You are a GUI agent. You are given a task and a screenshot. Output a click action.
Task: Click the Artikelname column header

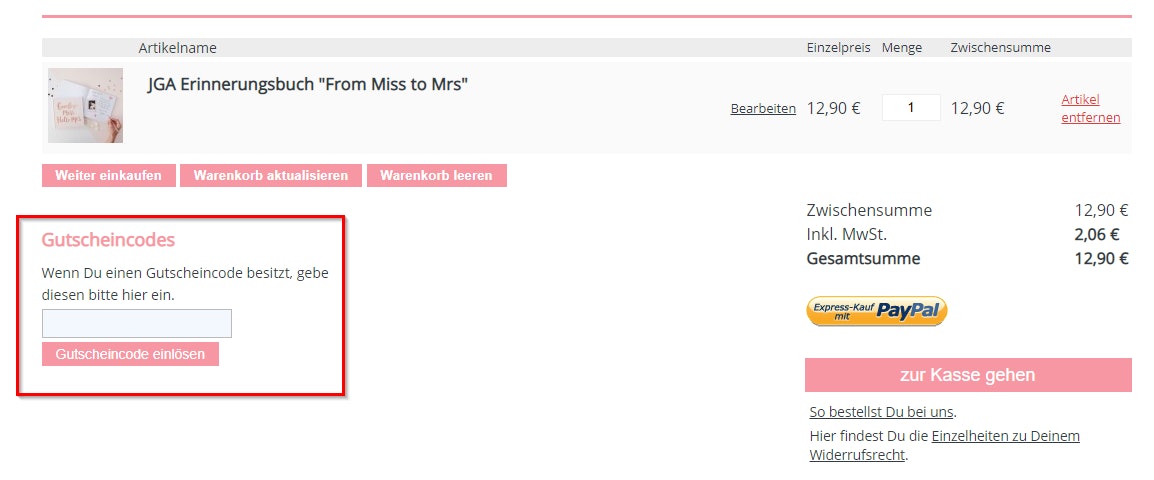coord(177,48)
